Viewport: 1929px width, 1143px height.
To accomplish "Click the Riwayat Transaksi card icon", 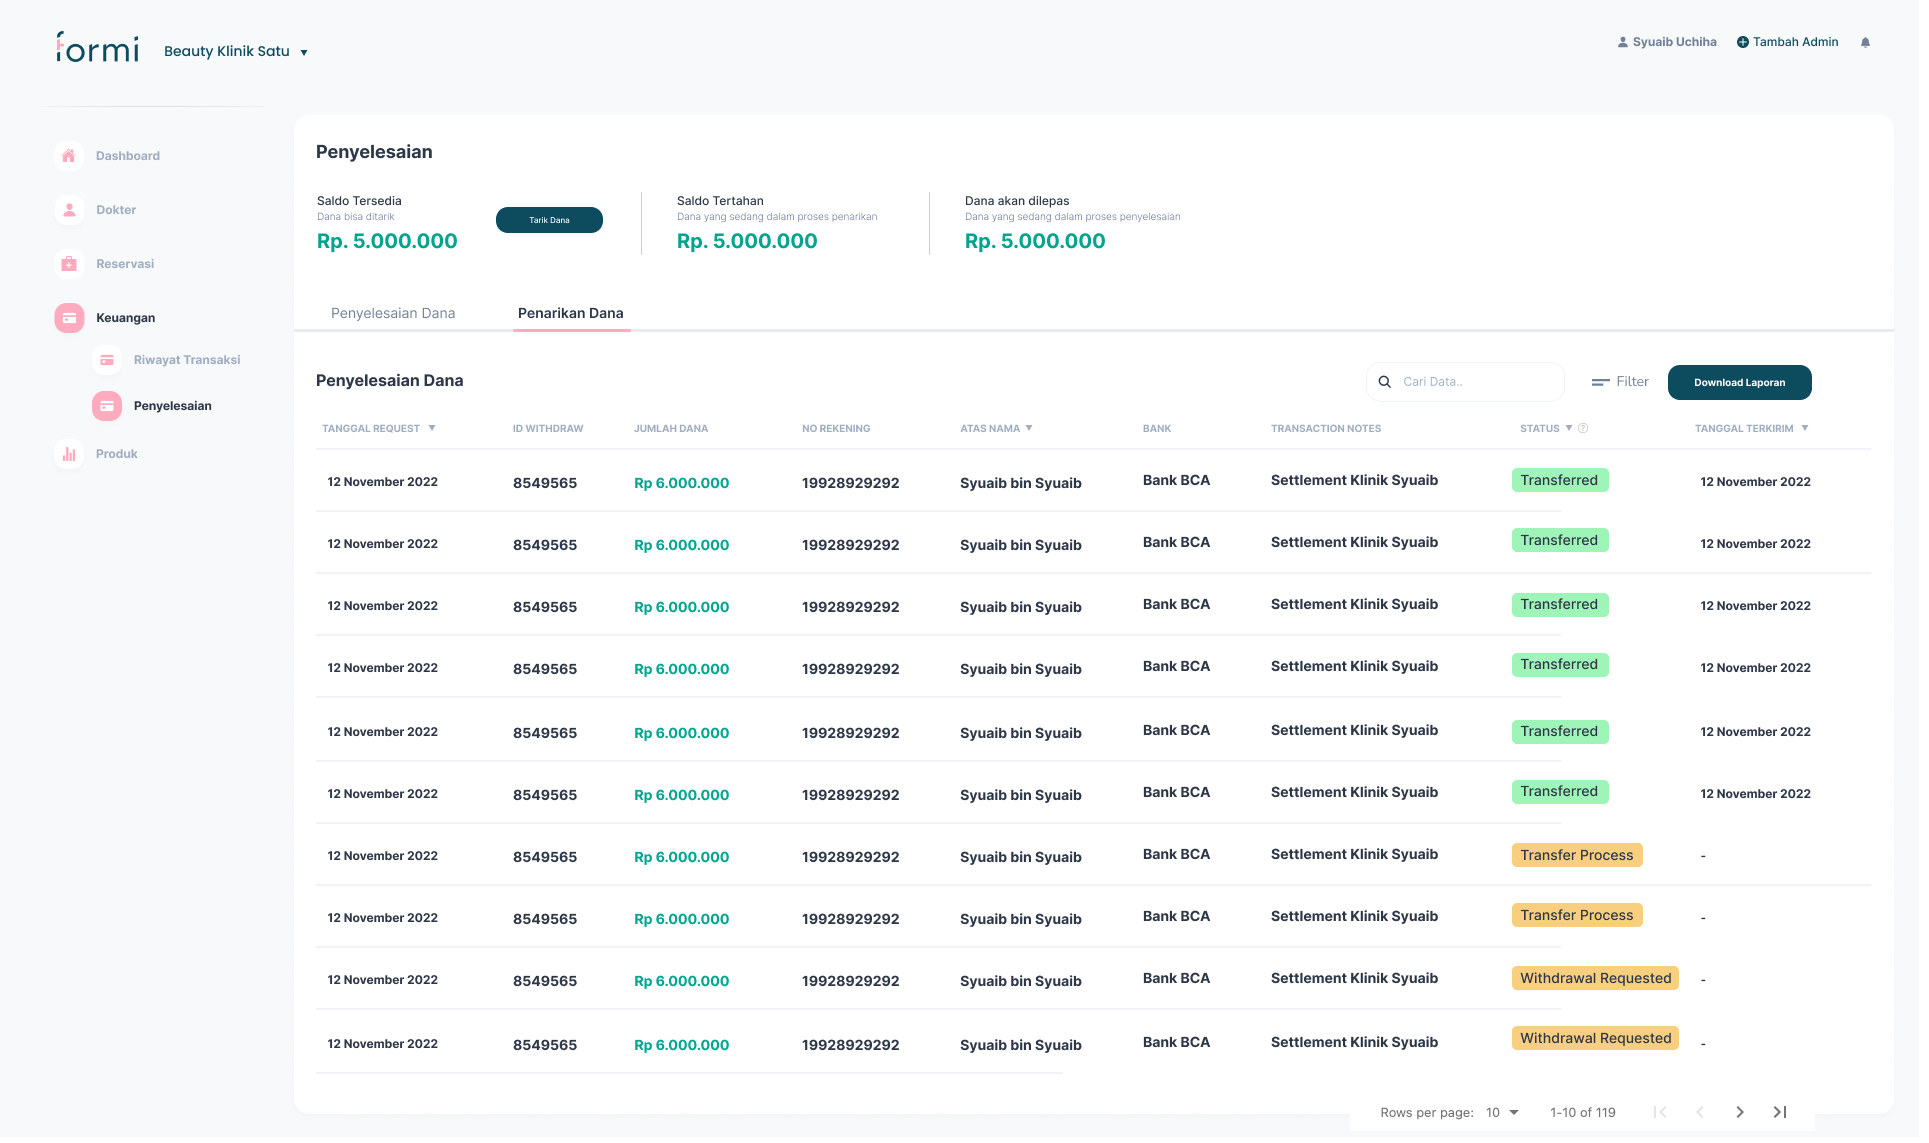I will 107,360.
